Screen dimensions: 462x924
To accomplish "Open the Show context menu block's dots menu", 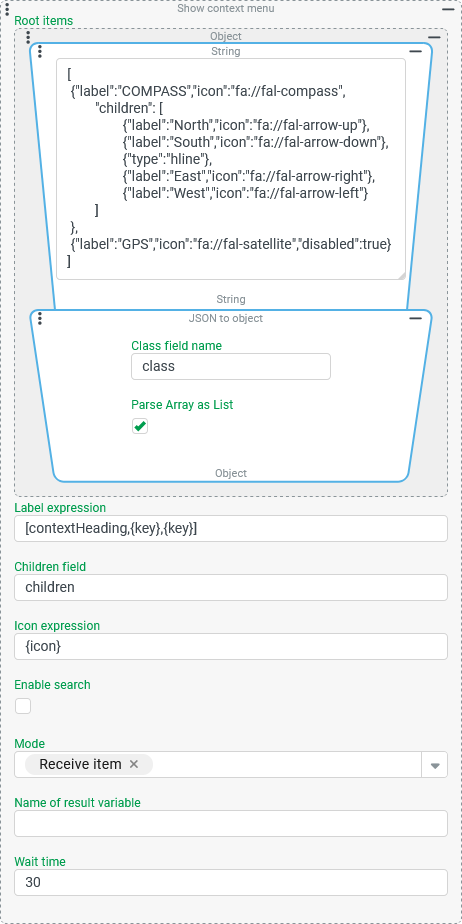I will (6, 9).
